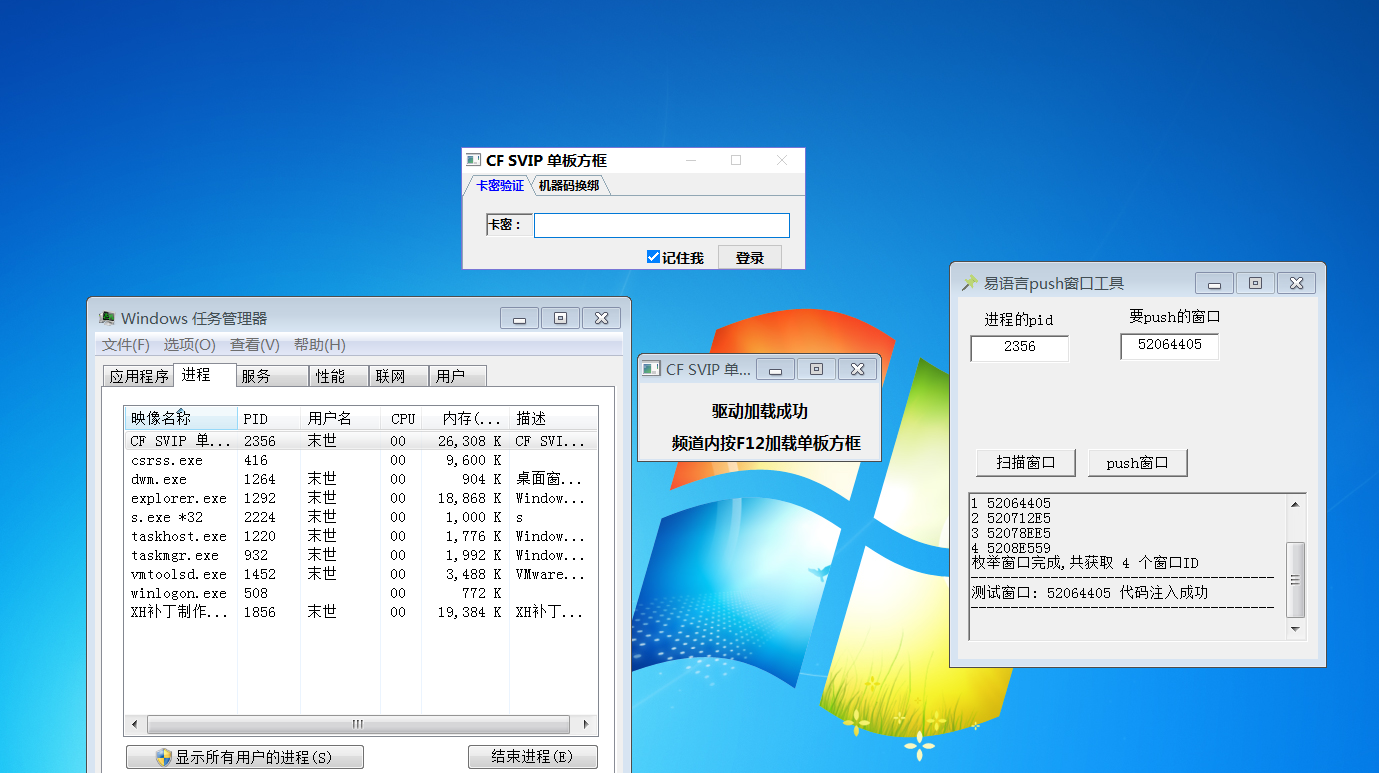Open the 性能 tab
The image size is (1379, 773).
tap(338, 377)
